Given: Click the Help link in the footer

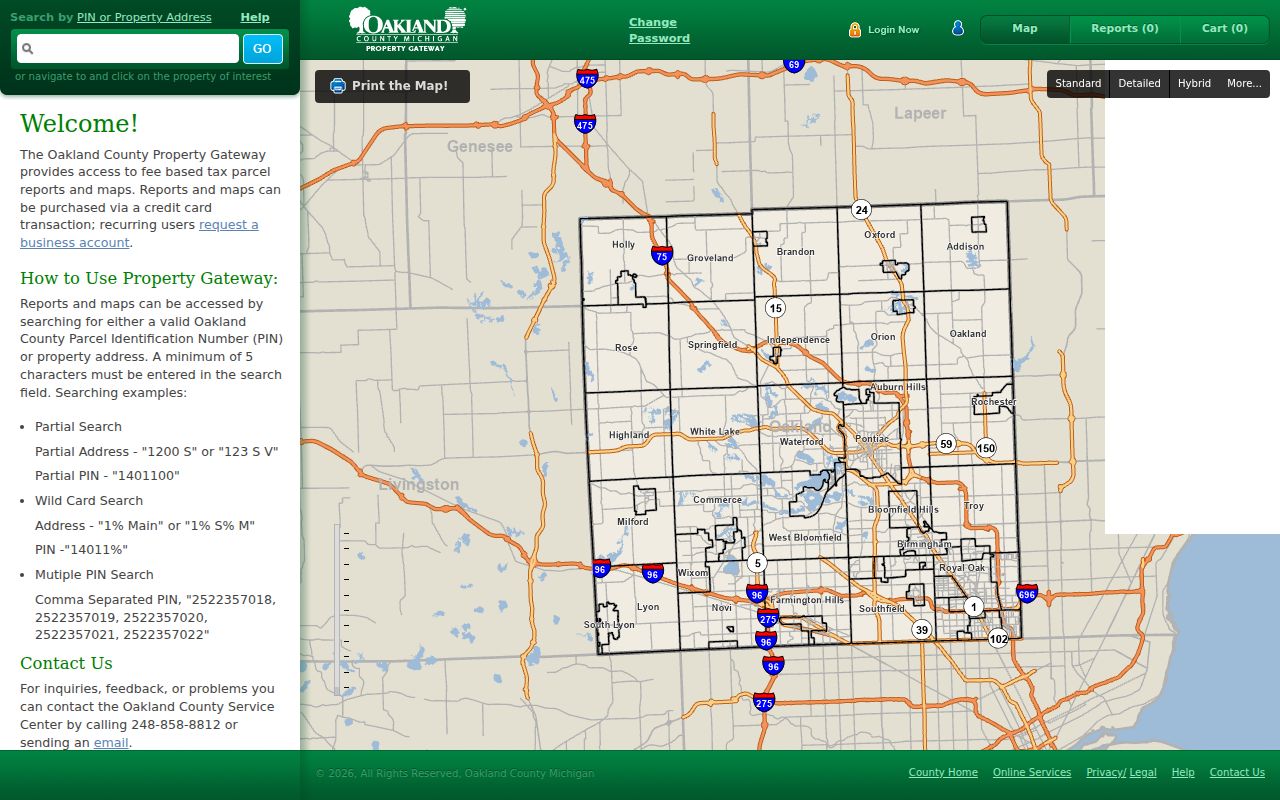Looking at the screenshot, I should point(1183,773).
